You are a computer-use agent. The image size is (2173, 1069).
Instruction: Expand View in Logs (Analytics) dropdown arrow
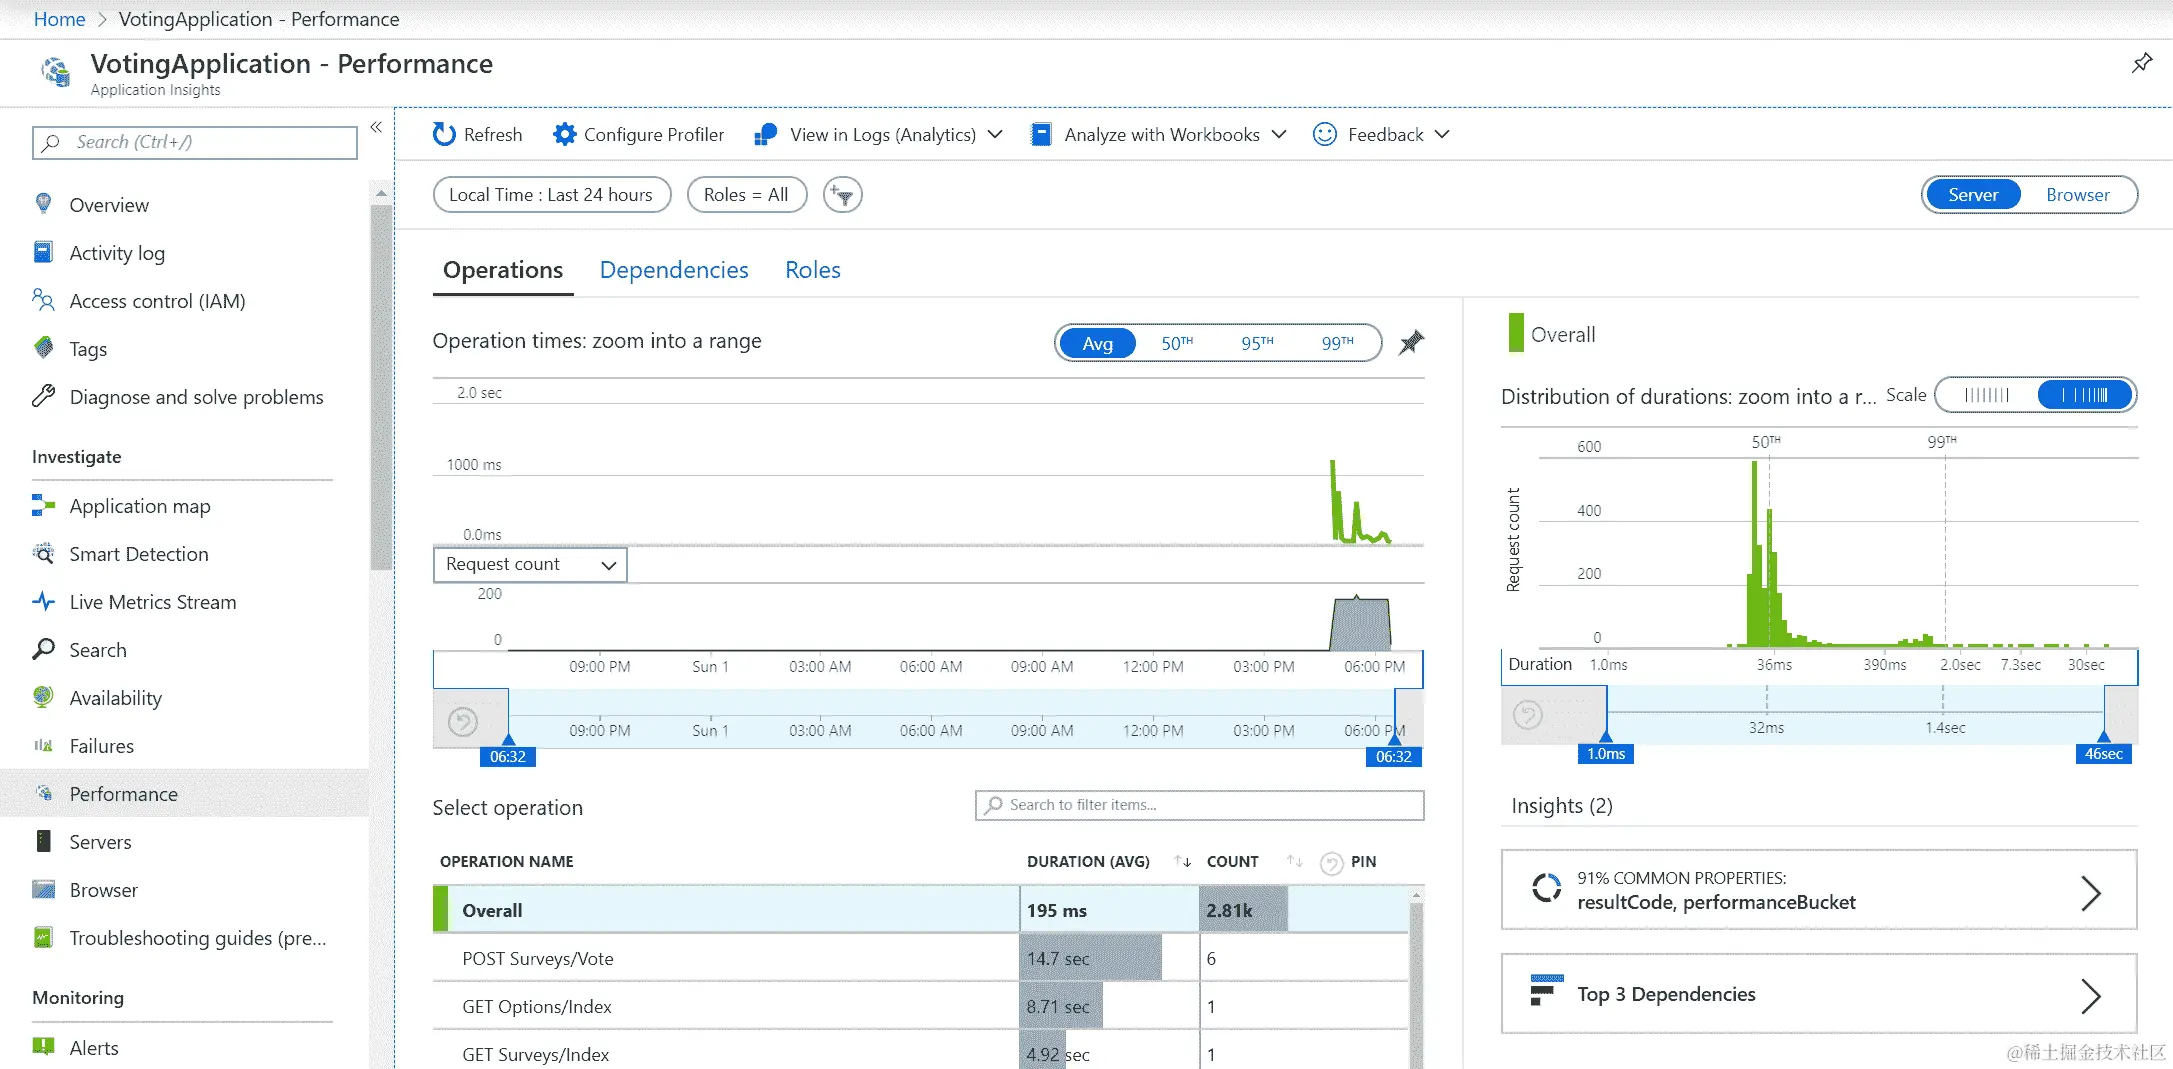click(x=995, y=134)
